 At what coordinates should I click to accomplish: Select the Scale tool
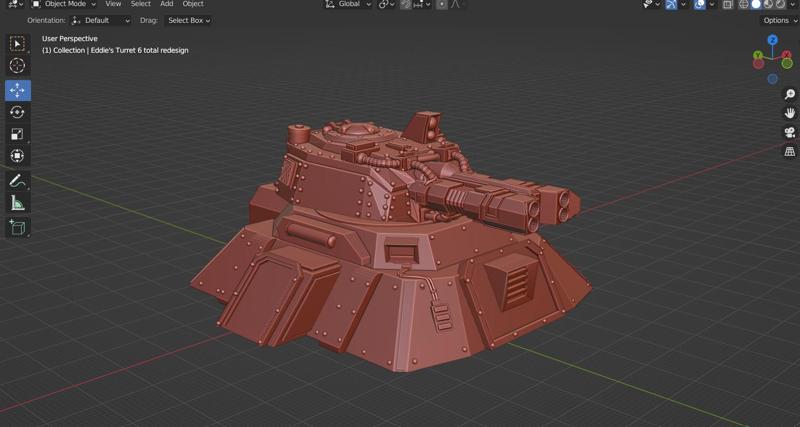(17, 134)
